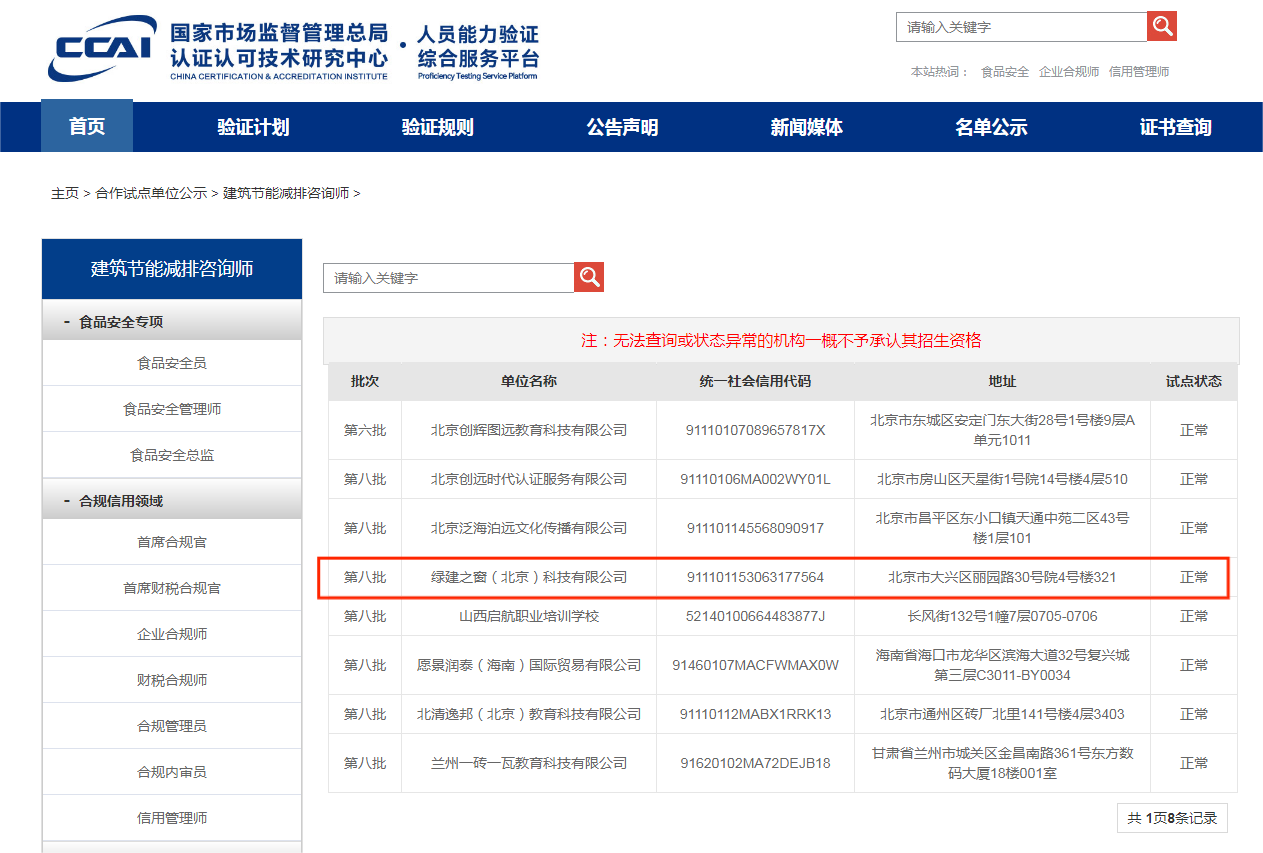1263x853 pixels.
Task: Open the 验证规则 navigation item
Action: [437, 127]
